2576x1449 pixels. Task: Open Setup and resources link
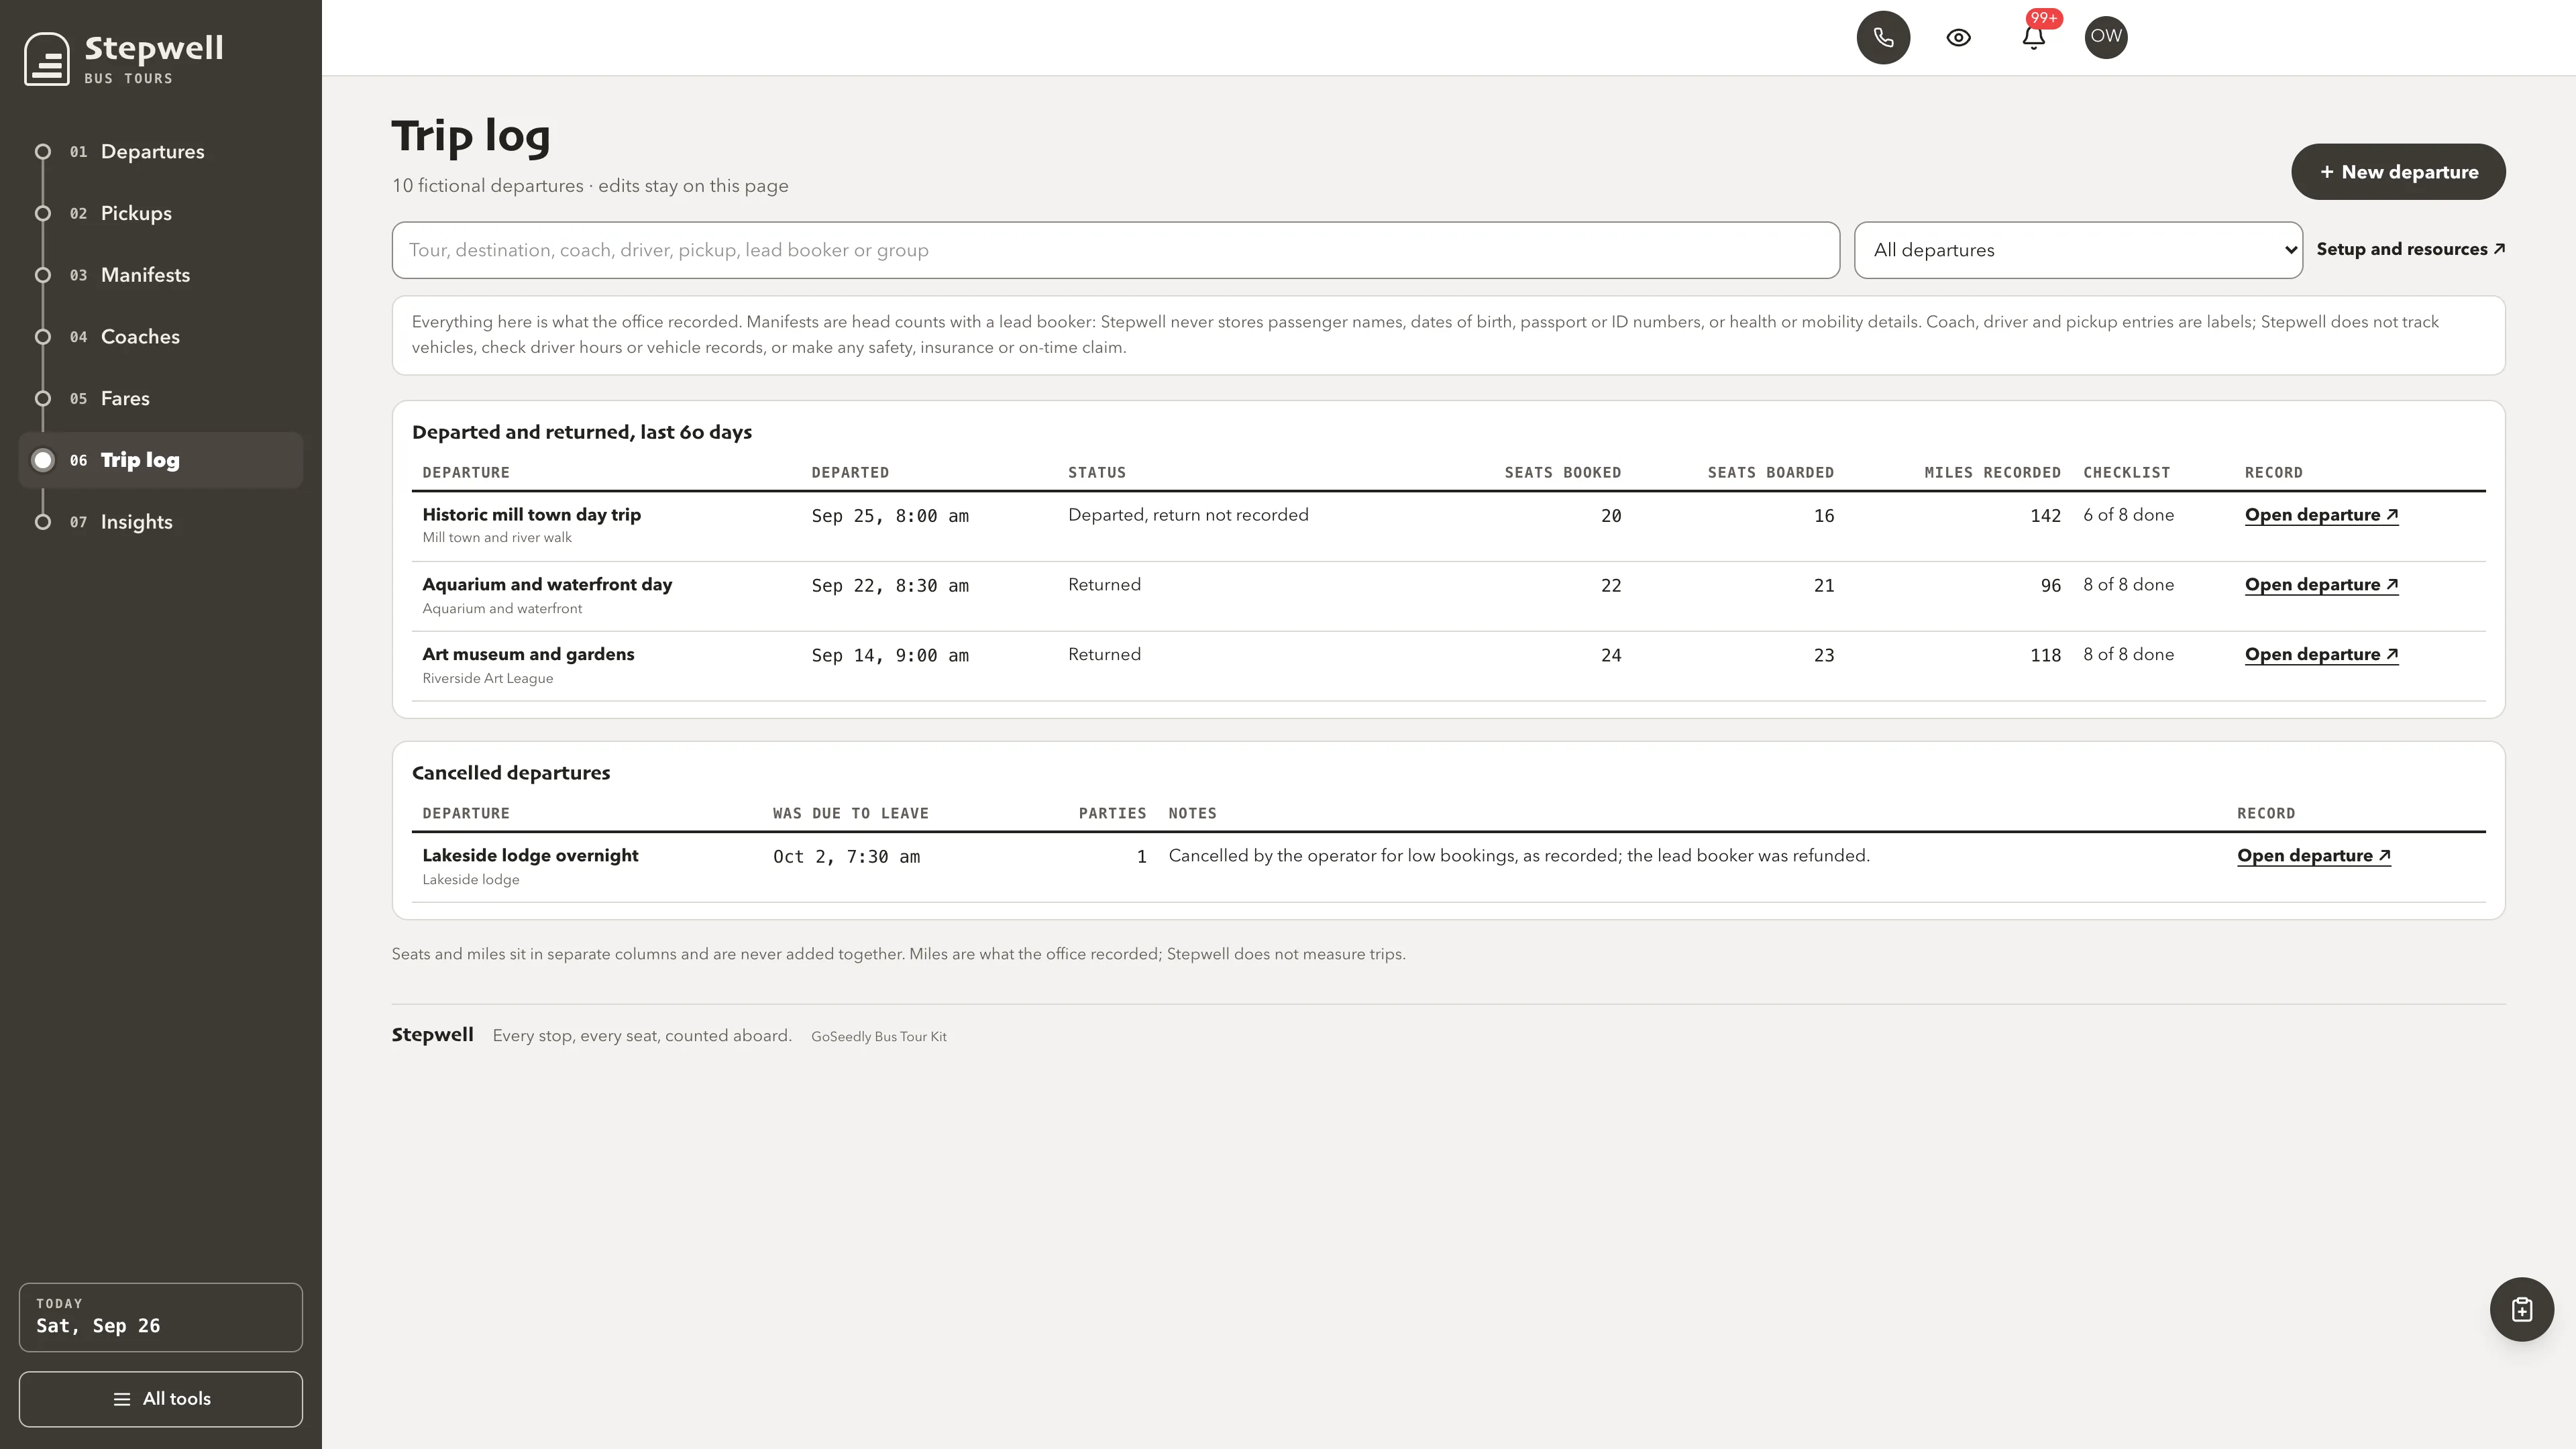pos(2411,249)
